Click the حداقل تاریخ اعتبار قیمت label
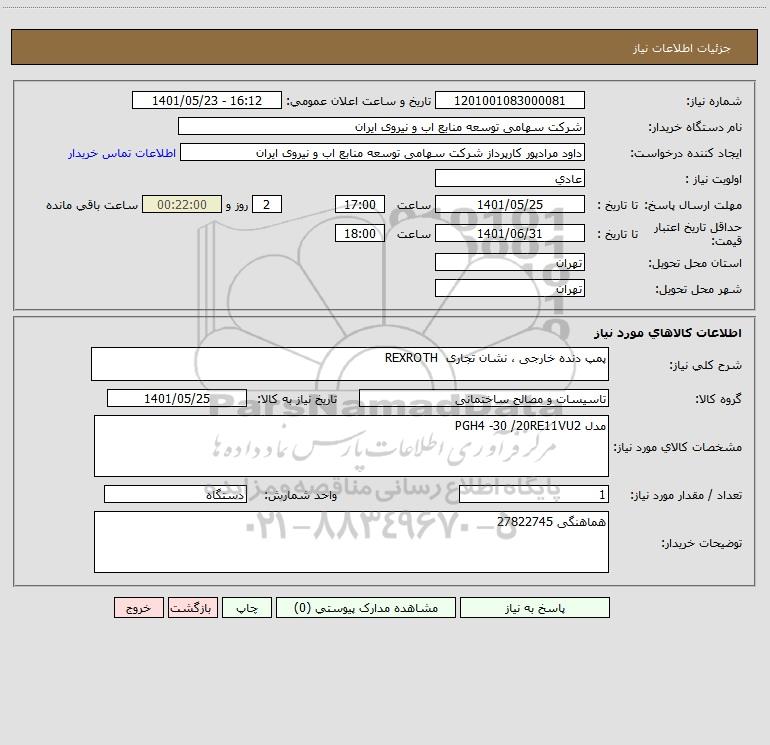The height and width of the screenshot is (745, 770). pos(697,234)
